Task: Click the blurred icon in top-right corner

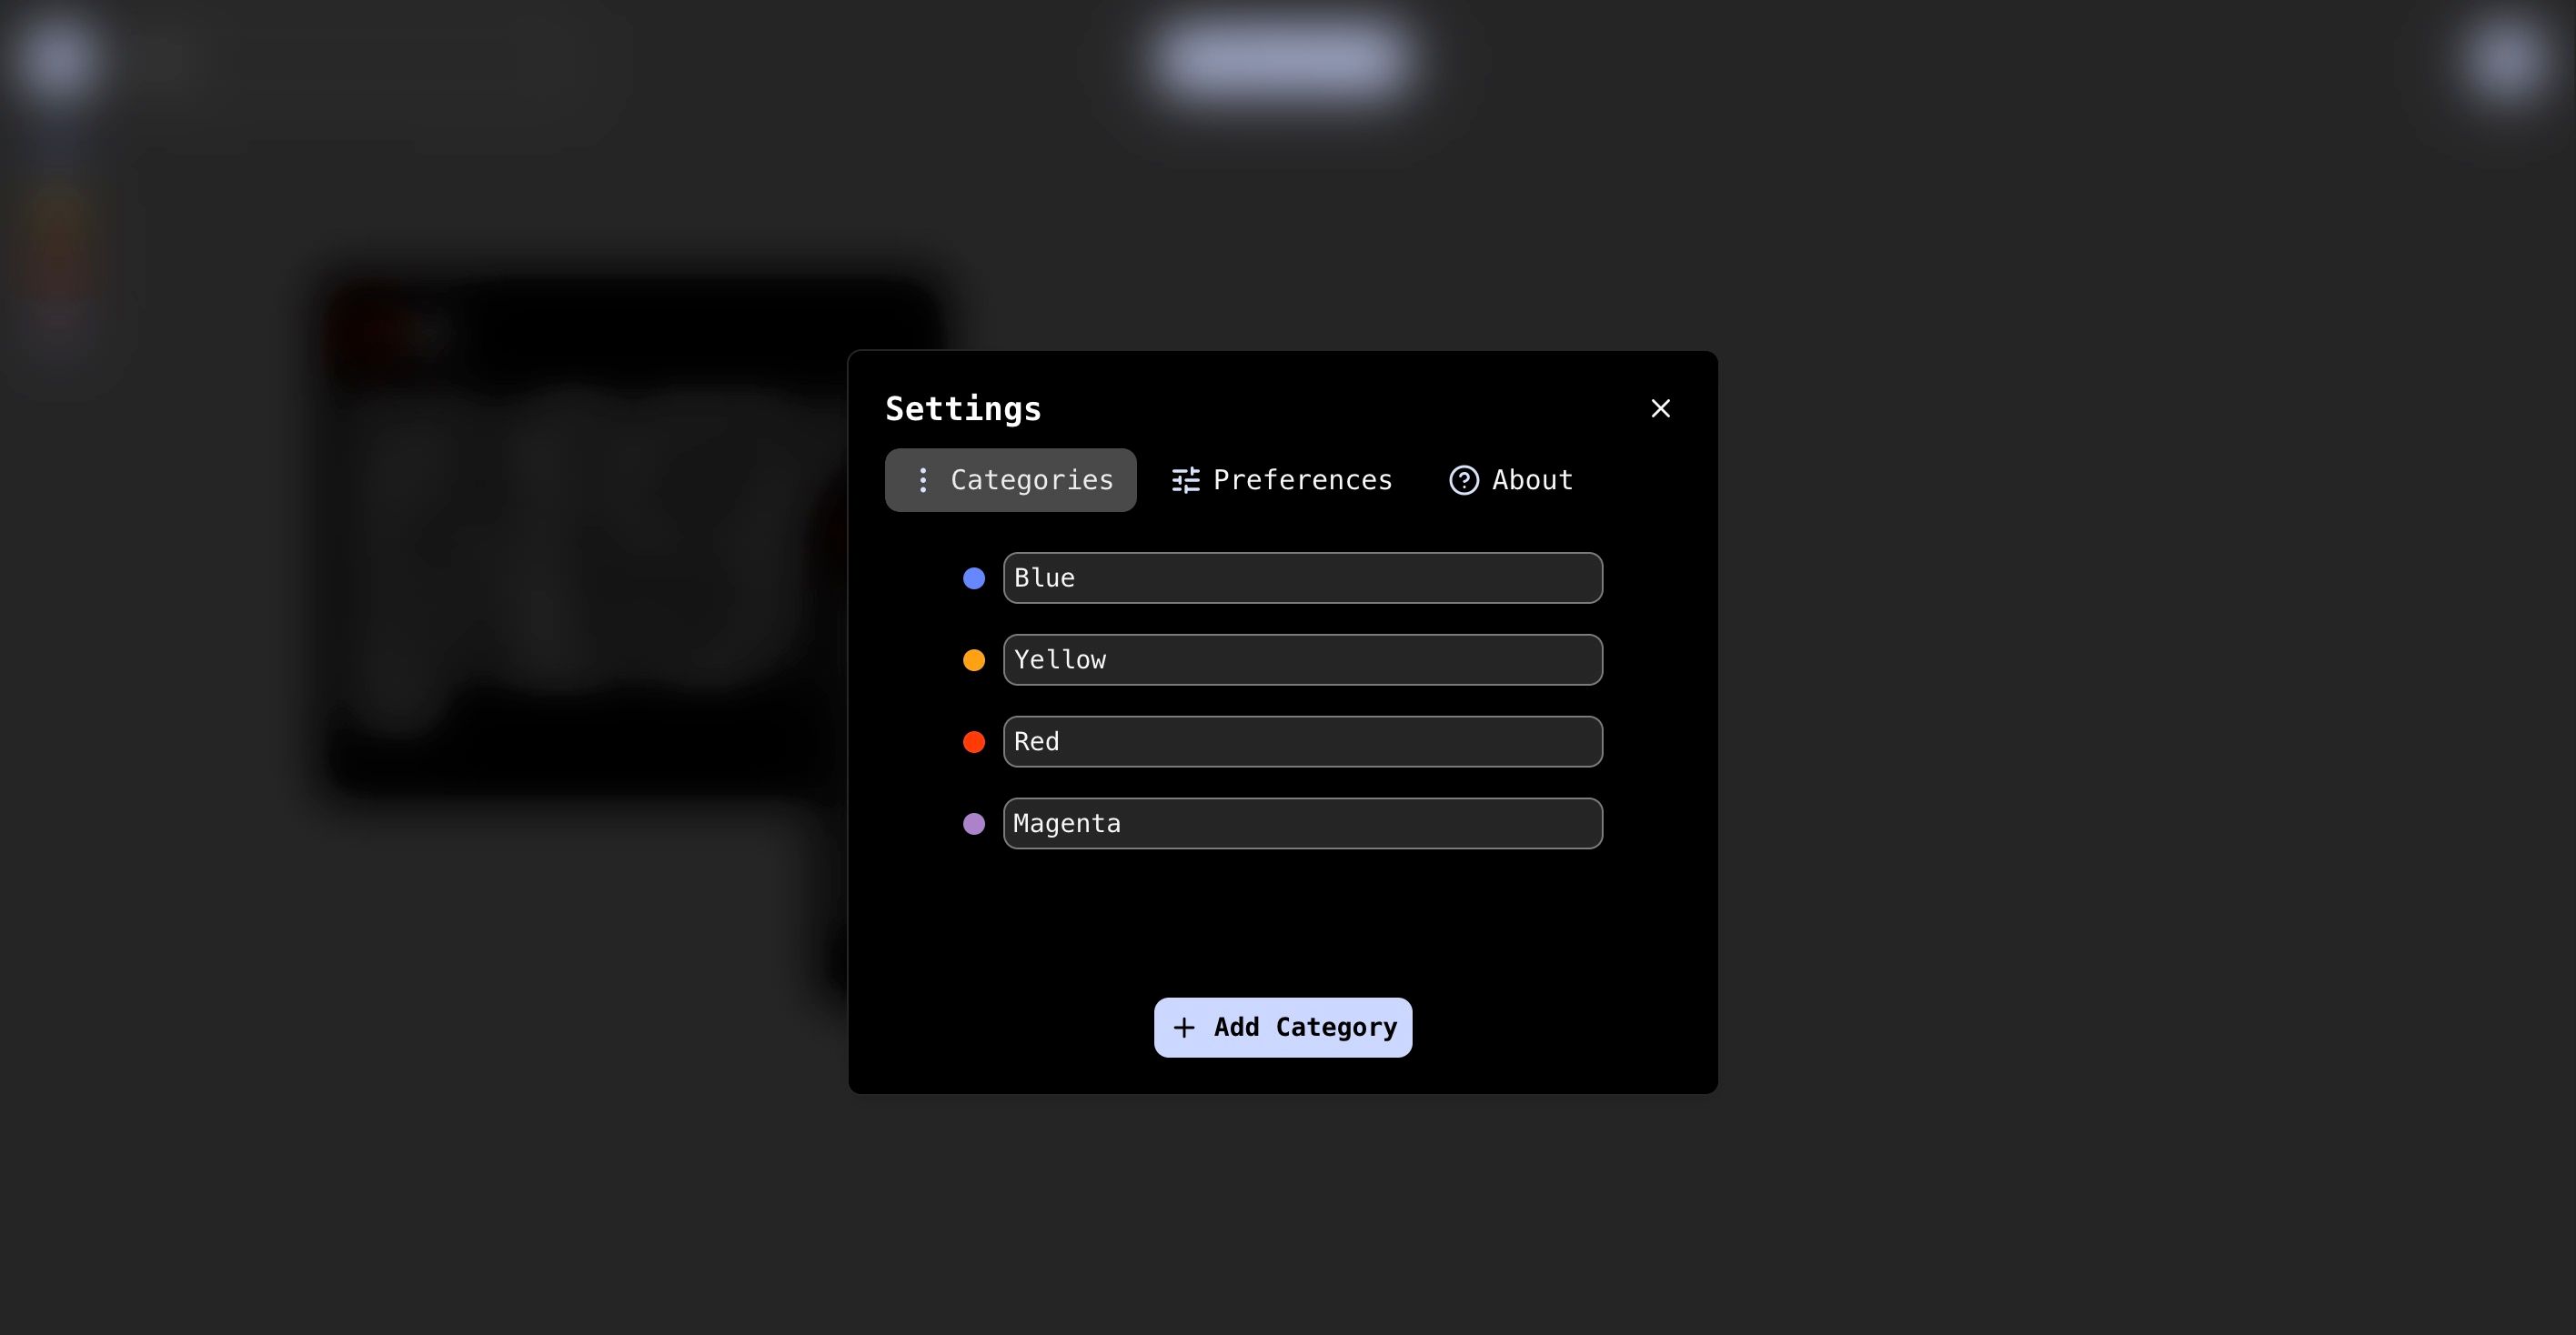Action: click(2503, 60)
